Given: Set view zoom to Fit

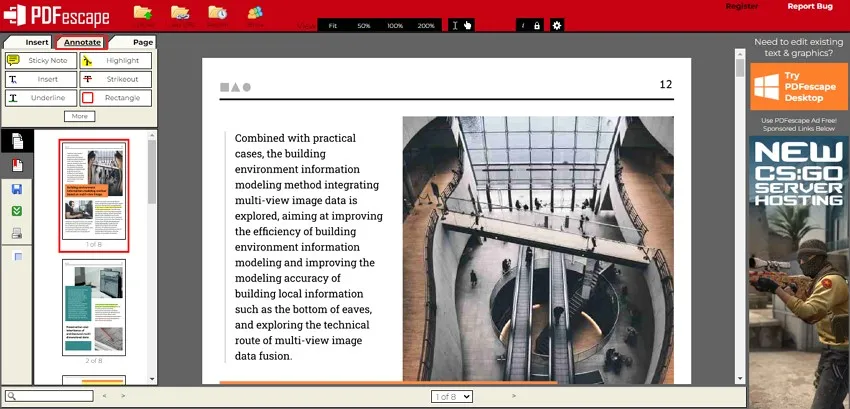Looking at the screenshot, I should [333, 26].
